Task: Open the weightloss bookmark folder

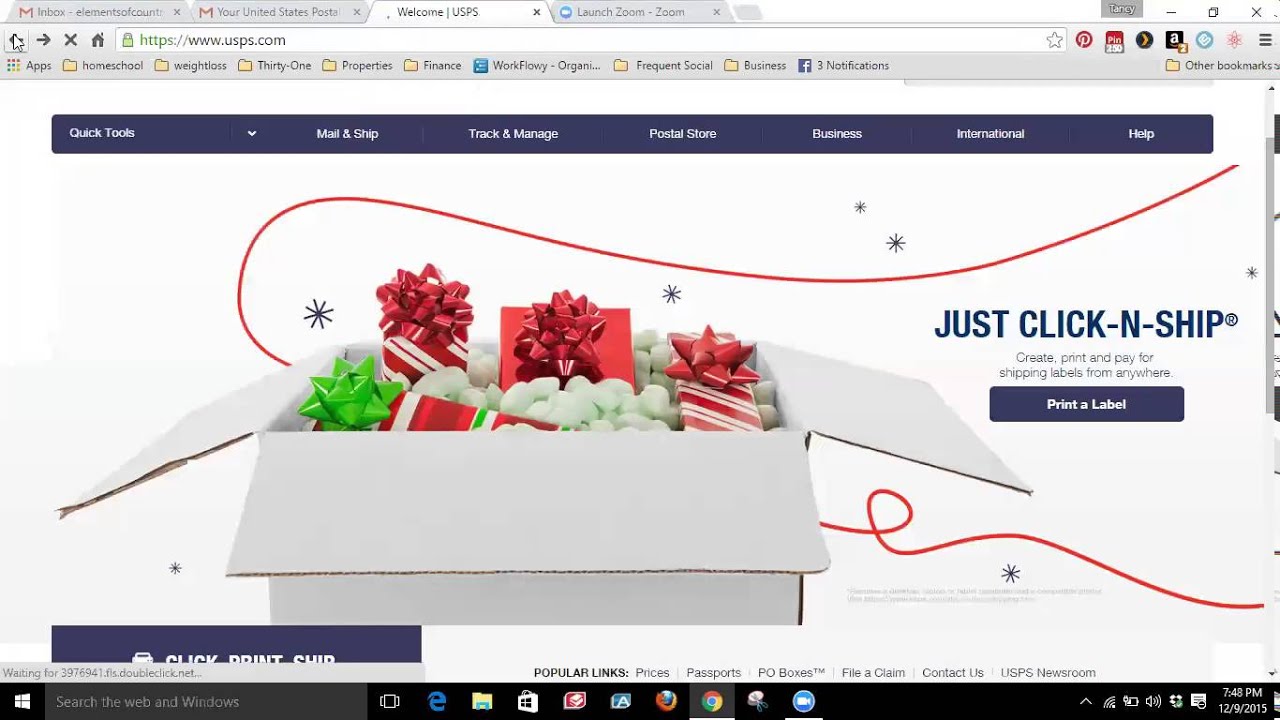Action: [x=191, y=65]
